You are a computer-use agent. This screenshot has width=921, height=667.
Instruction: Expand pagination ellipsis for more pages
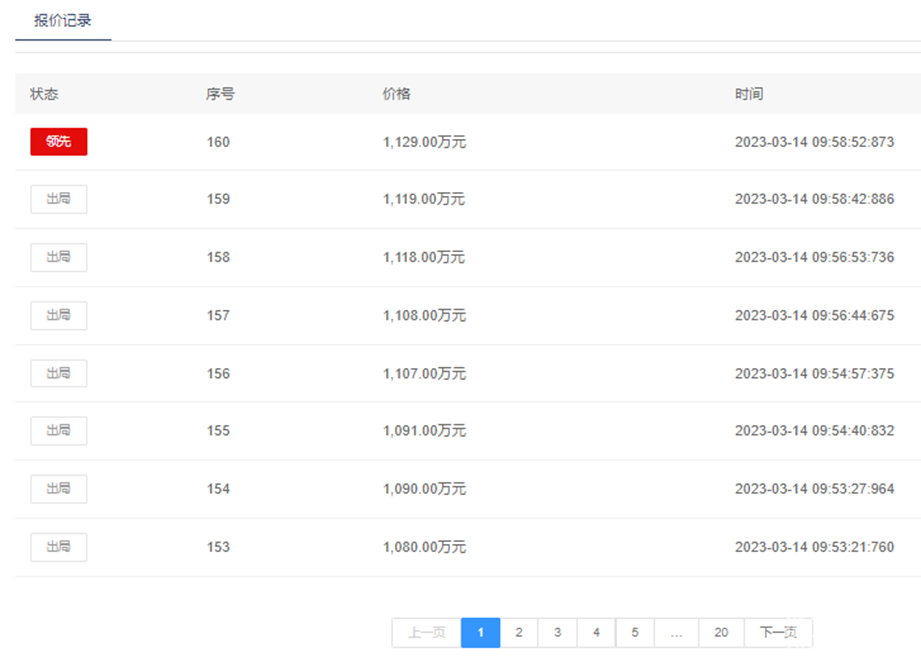[x=677, y=632]
